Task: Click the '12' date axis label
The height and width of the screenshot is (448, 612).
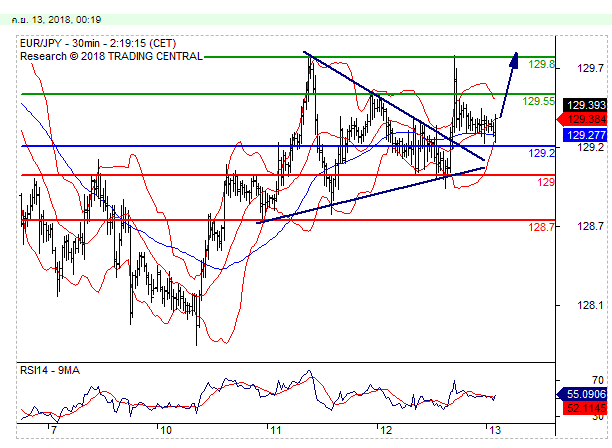Action: [x=386, y=430]
